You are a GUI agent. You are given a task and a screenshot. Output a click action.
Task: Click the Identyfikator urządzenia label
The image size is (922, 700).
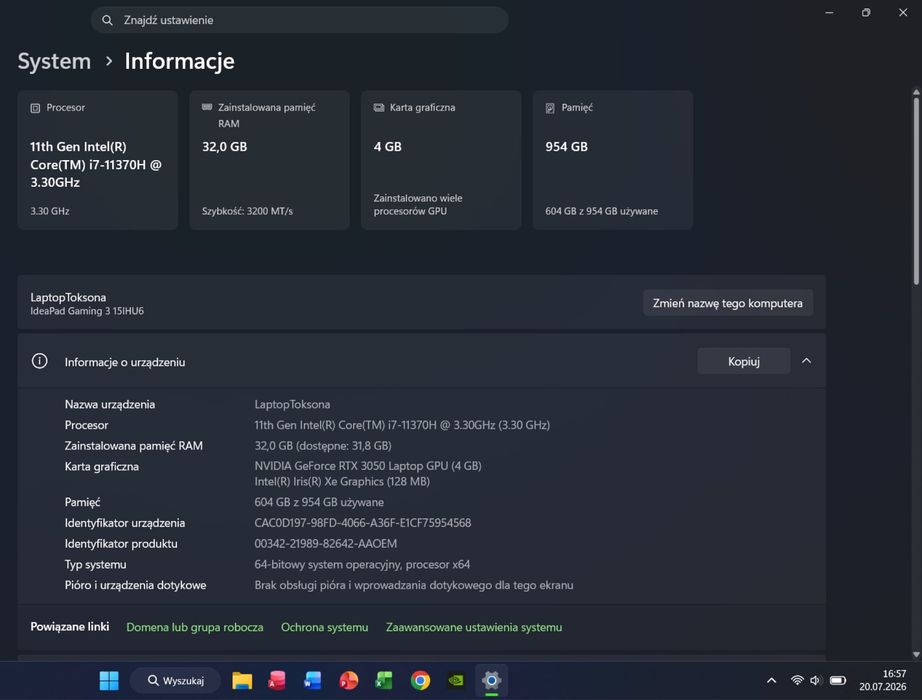point(125,523)
